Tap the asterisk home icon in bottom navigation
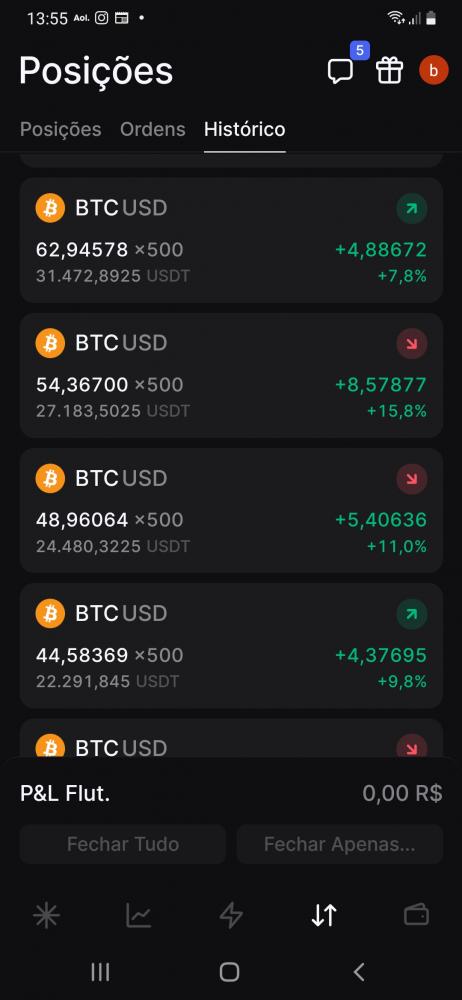Viewport: 462px width, 1000px height. pos(47,916)
